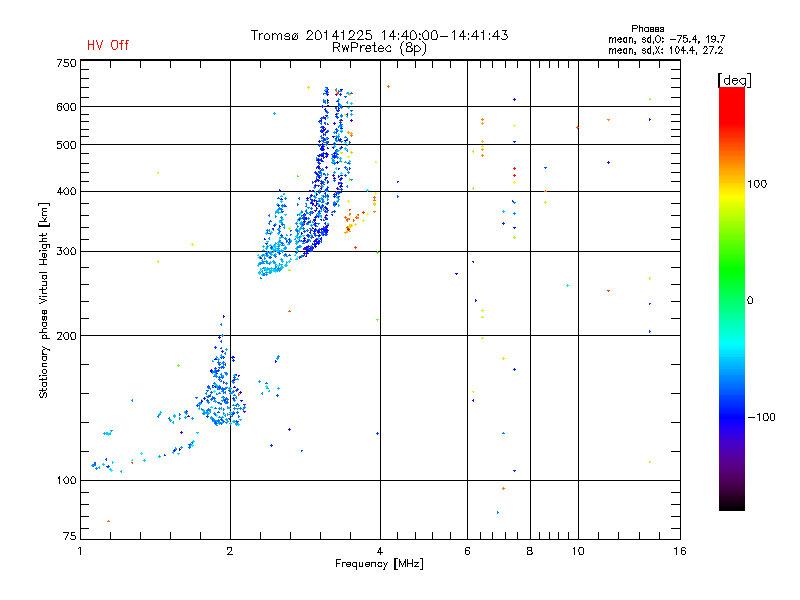The height and width of the screenshot is (600, 800).
Task: Click the 750 y-axis tick label
Action: (66, 63)
